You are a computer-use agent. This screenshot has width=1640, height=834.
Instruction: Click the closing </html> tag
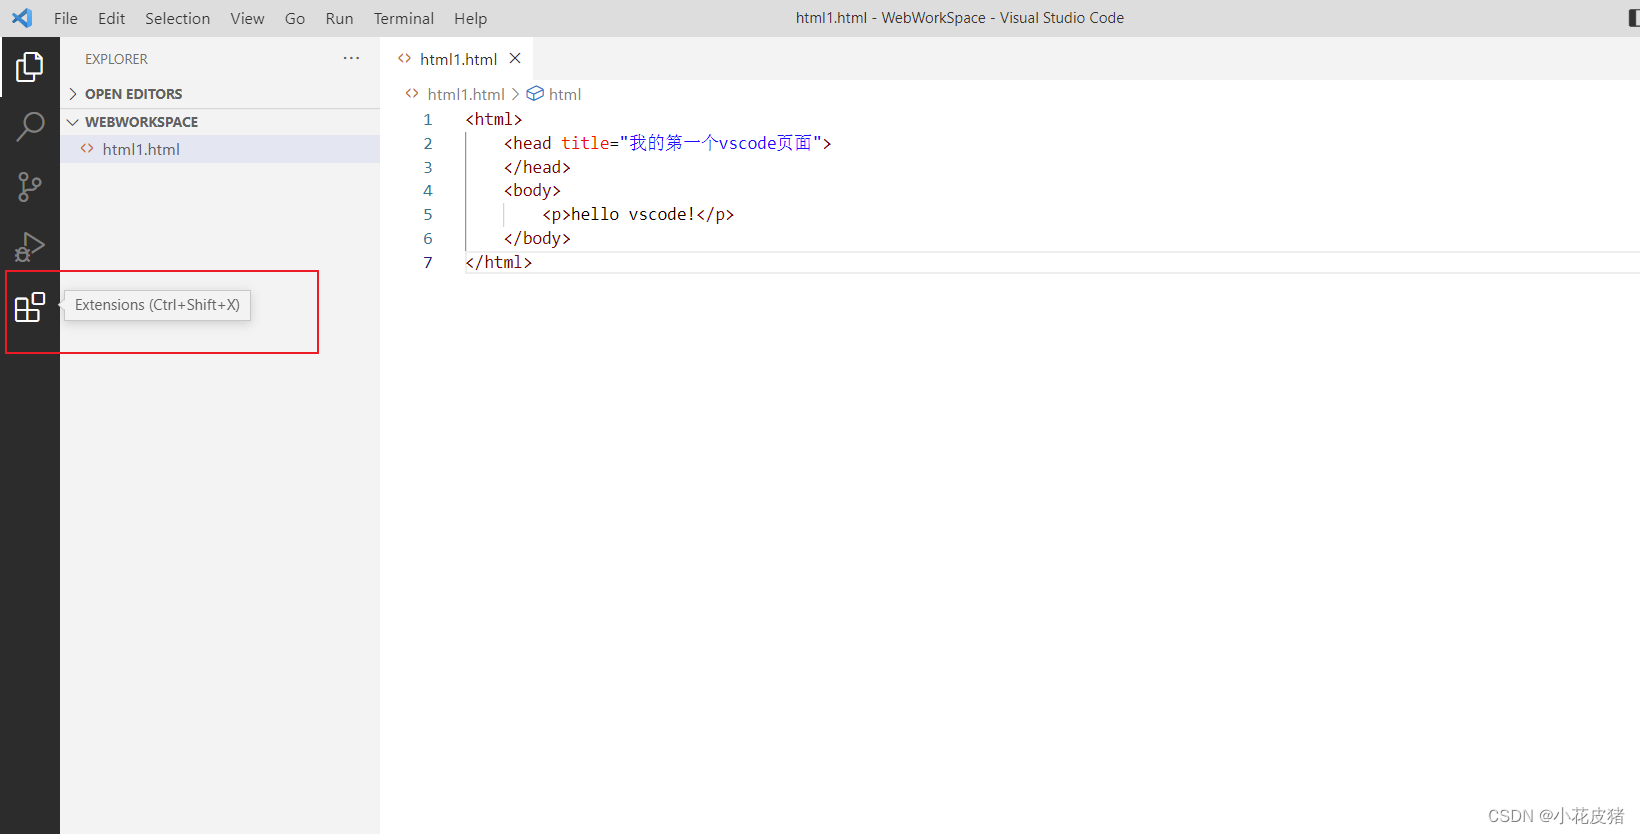point(498,262)
